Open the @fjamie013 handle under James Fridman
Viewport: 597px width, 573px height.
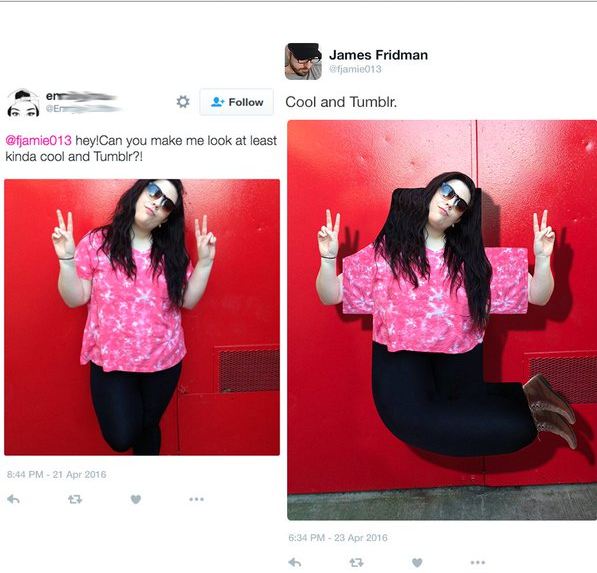point(355,69)
